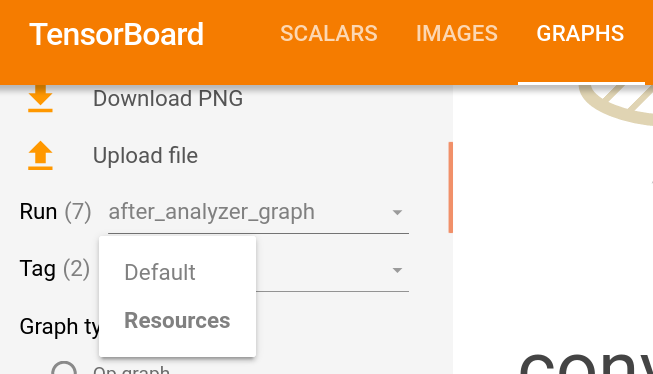Click the TensorBoard title

coord(116,34)
